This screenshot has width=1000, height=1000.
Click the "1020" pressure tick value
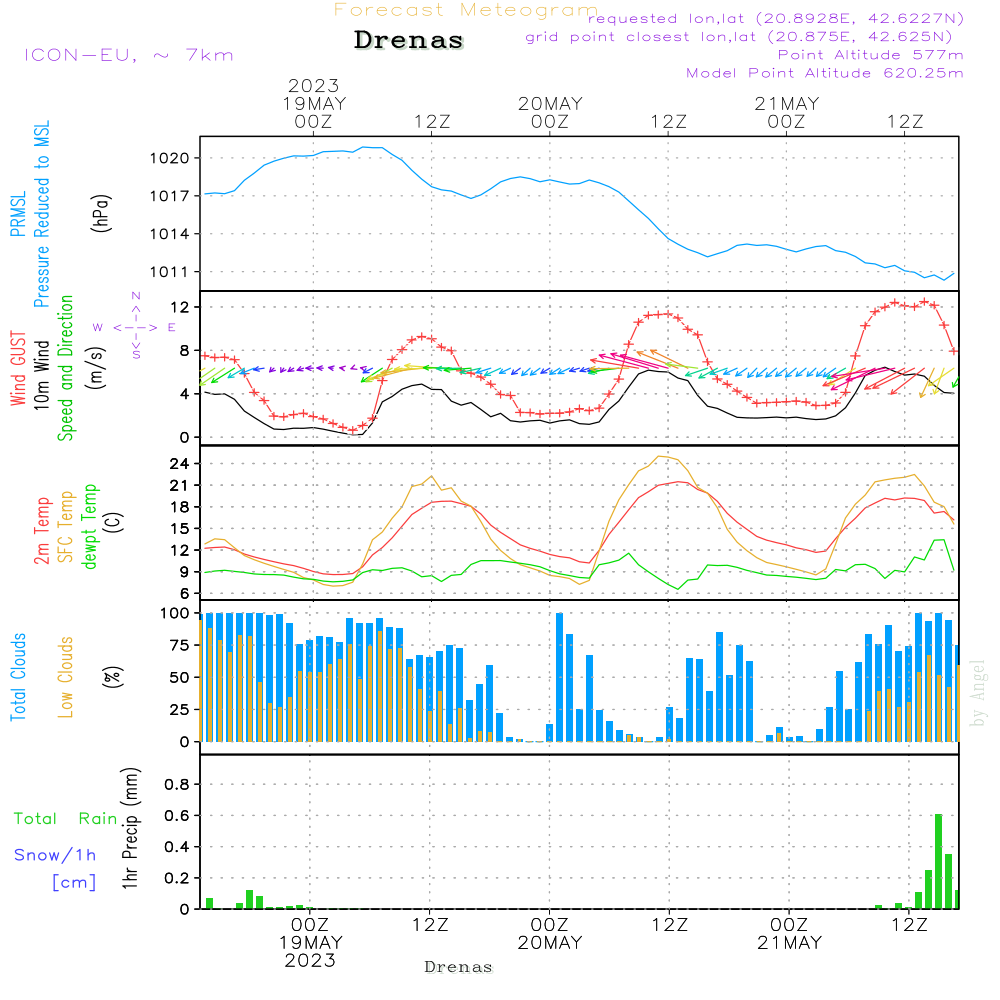tap(170, 159)
